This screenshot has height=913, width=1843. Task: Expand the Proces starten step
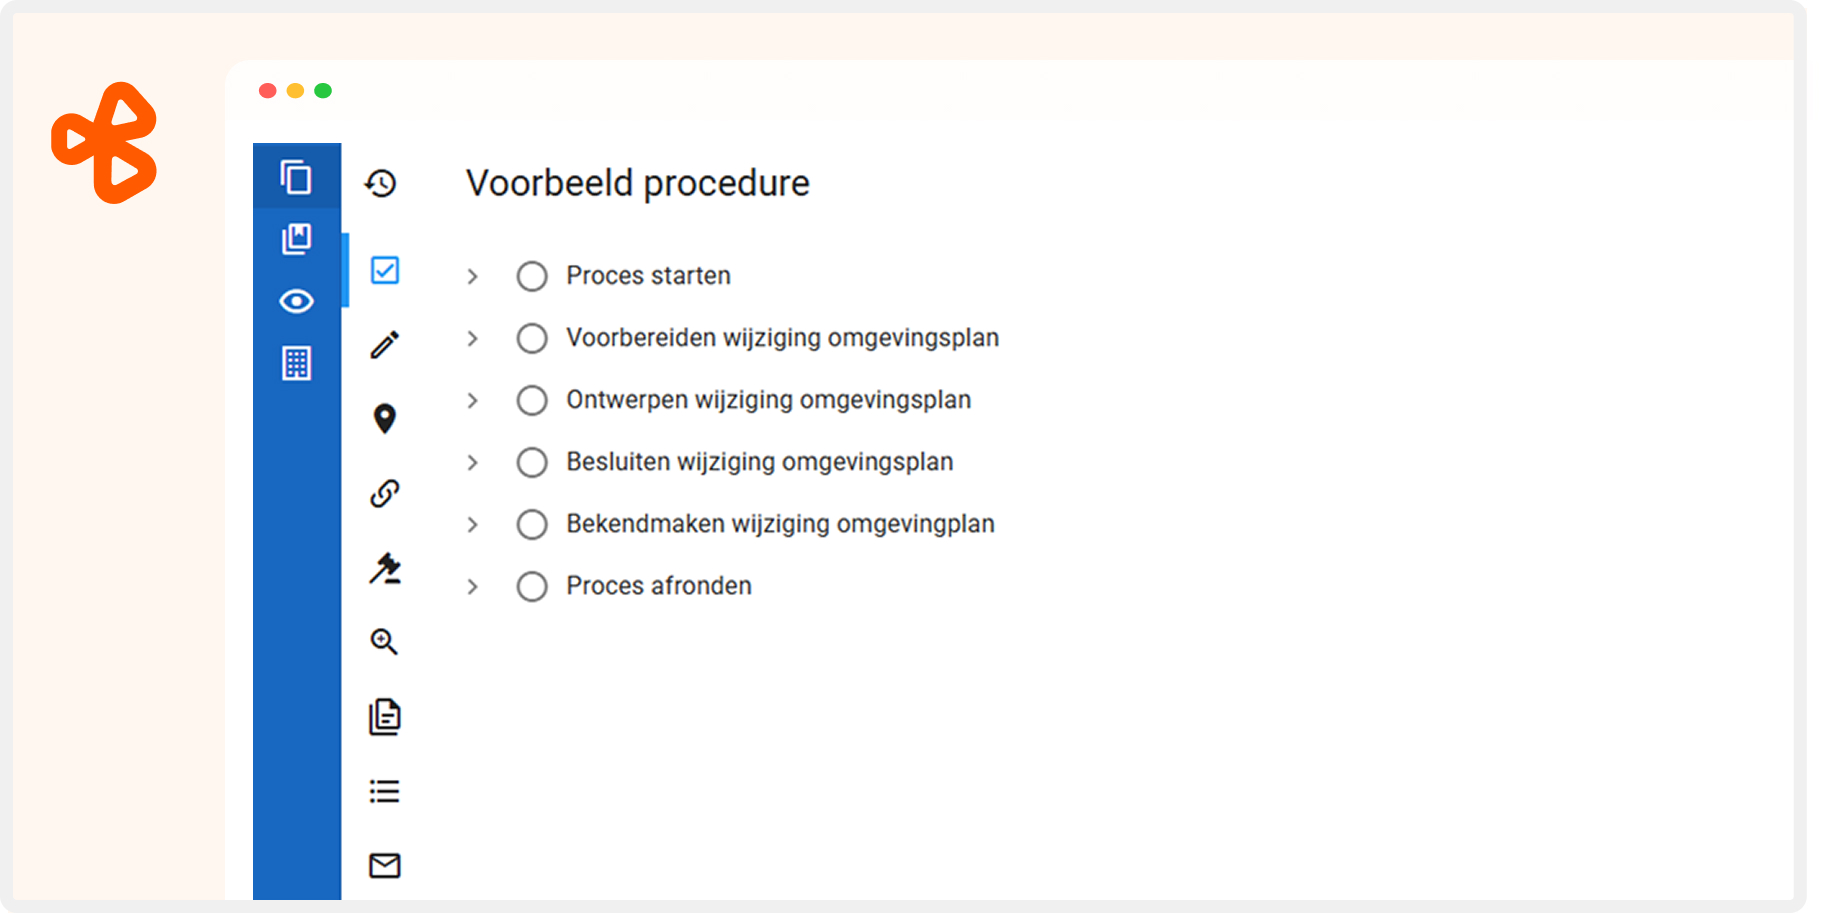473,276
